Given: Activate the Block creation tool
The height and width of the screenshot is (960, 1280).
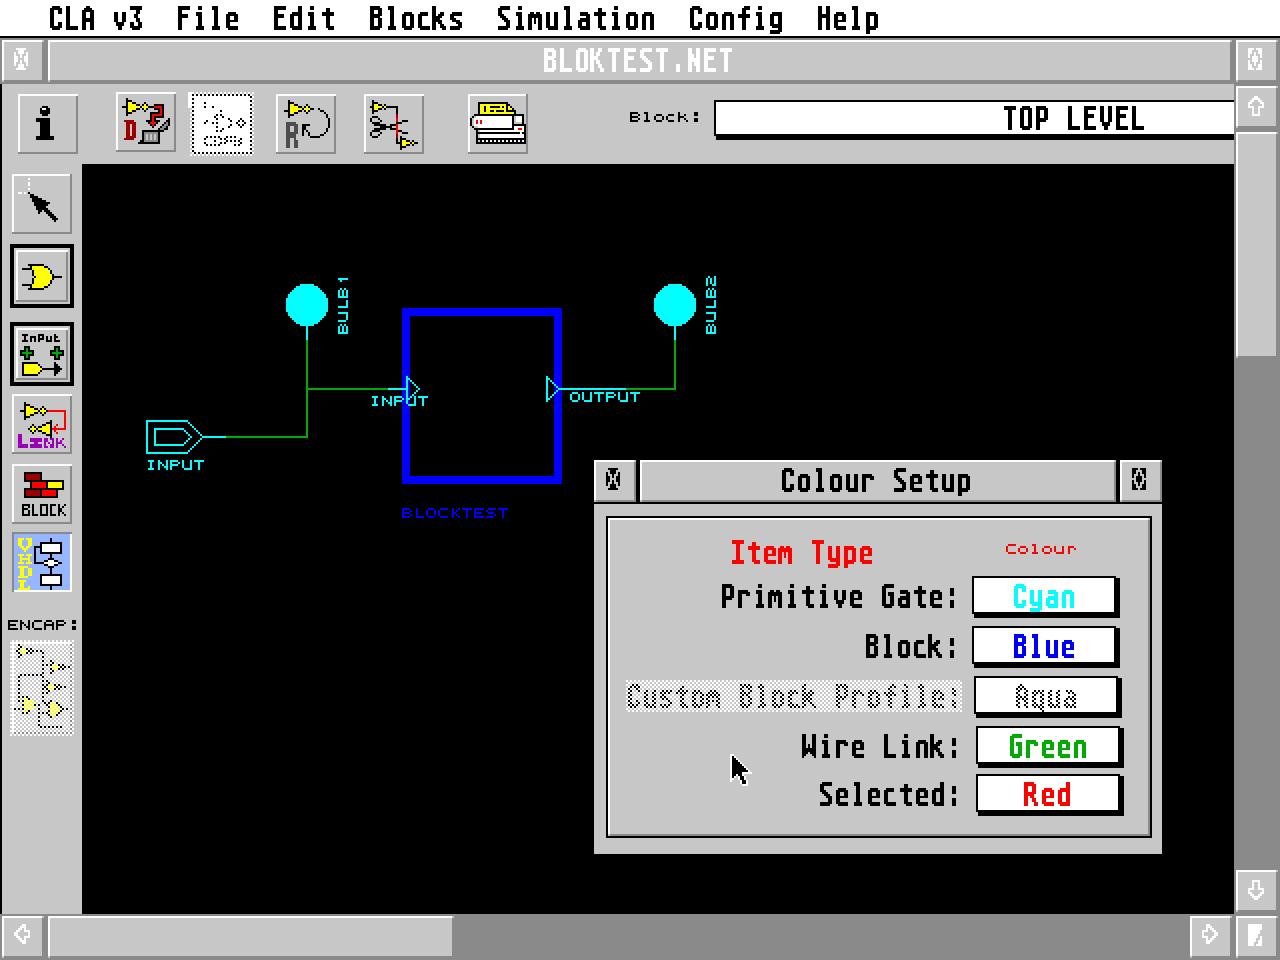Looking at the screenshot, I should (x=42, y=493).
